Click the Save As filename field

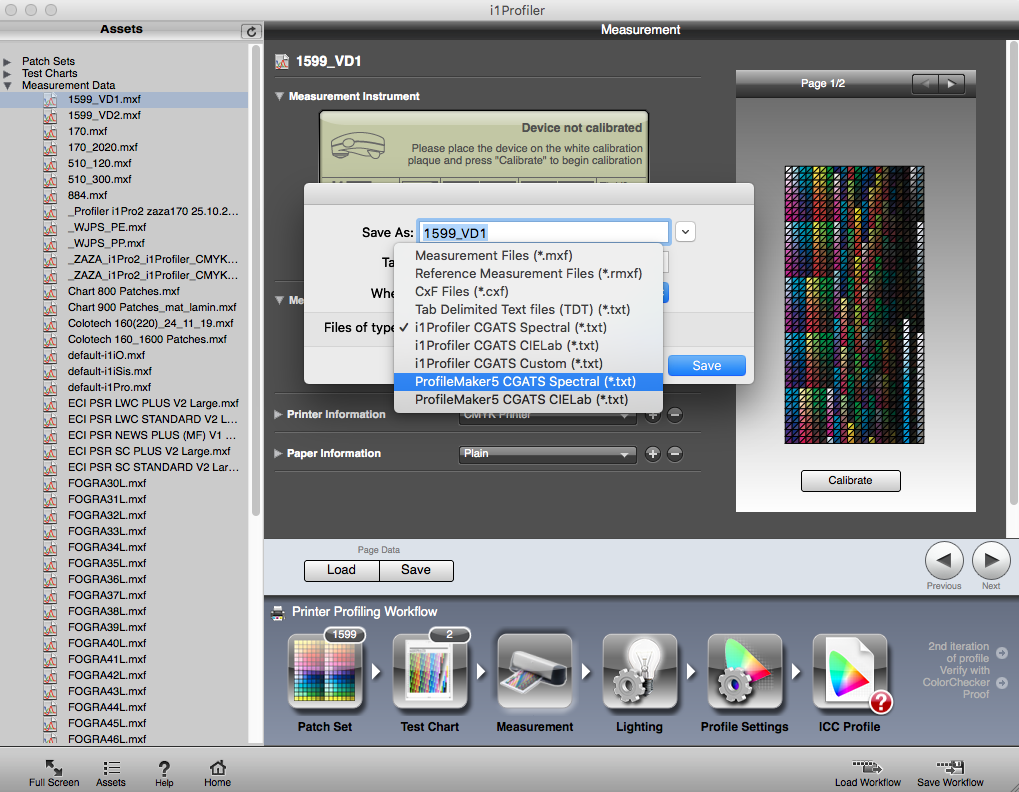click(543, 233)
